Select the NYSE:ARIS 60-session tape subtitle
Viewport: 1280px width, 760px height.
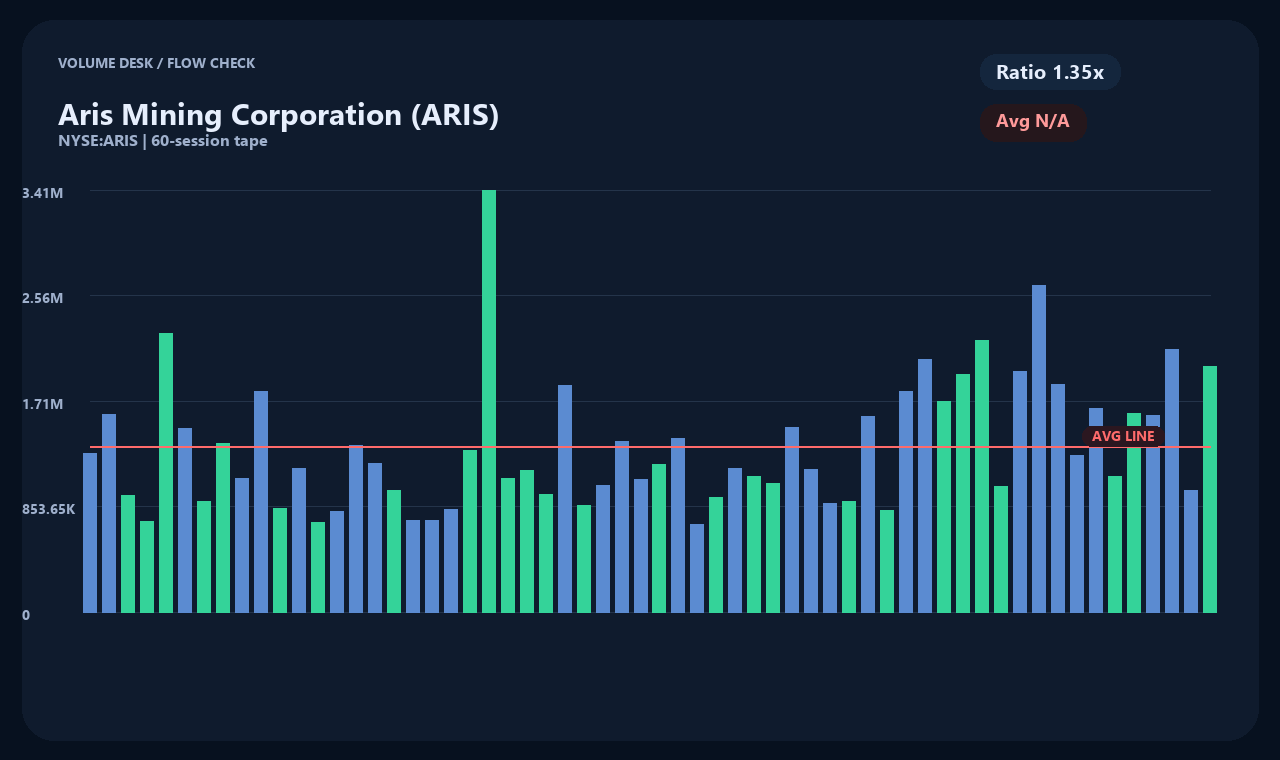coord(163,141)
